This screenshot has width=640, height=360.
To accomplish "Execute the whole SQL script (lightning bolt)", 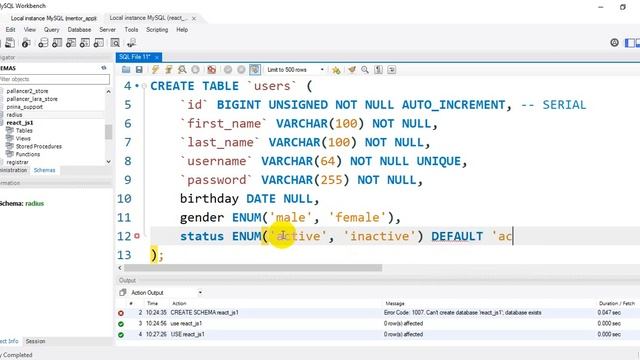I will [155, 70].
